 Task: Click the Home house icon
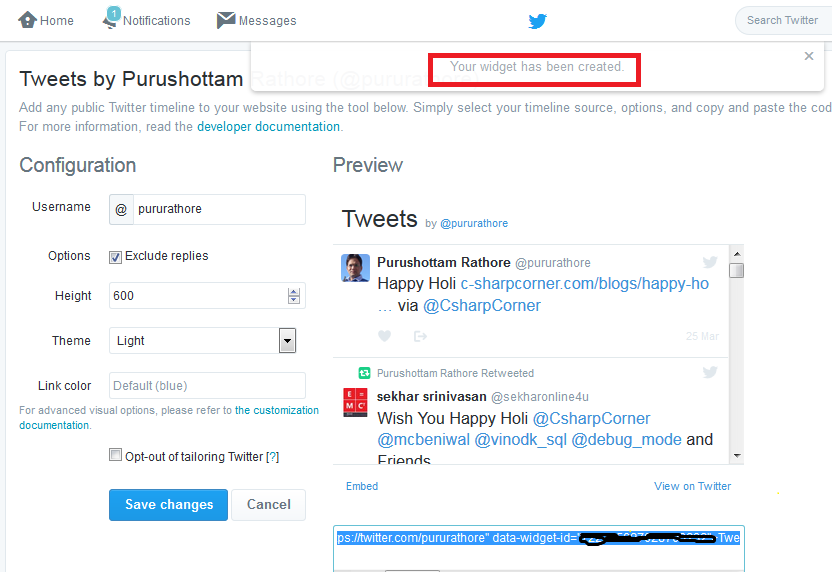tap(27, 20)
